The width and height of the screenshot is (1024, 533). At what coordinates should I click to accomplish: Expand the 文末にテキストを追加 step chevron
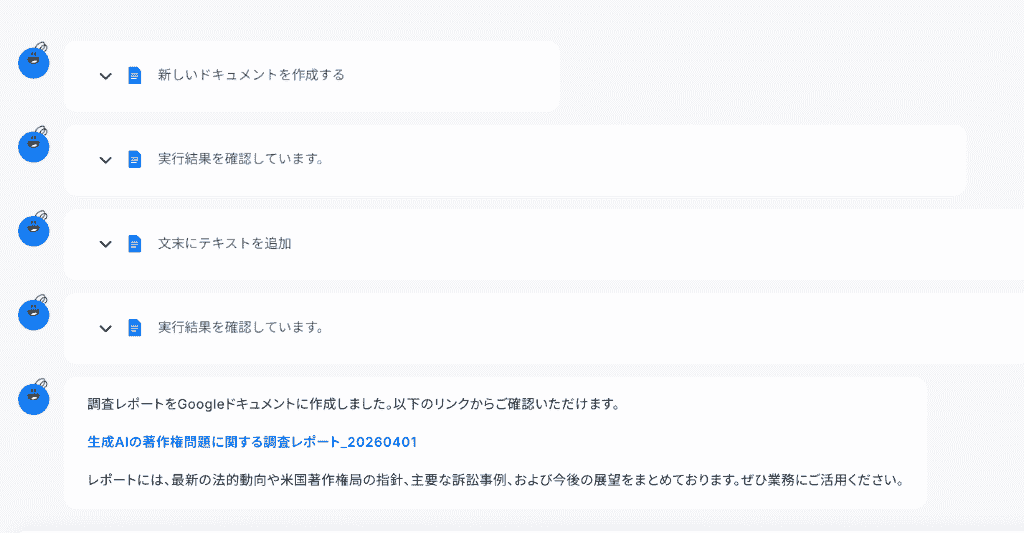tap(105, 244)
